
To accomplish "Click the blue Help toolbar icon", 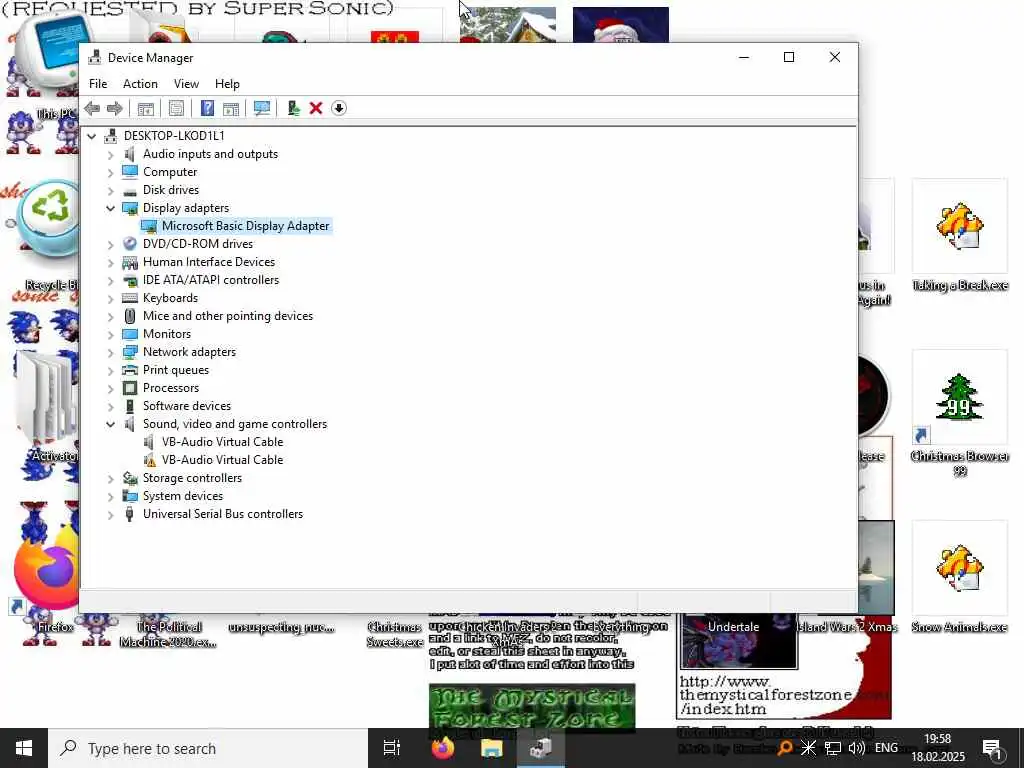I will coord(207,108).
